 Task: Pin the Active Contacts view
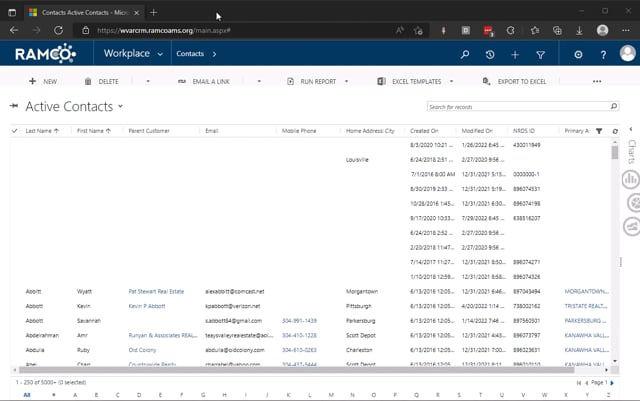tap(14, 106)
